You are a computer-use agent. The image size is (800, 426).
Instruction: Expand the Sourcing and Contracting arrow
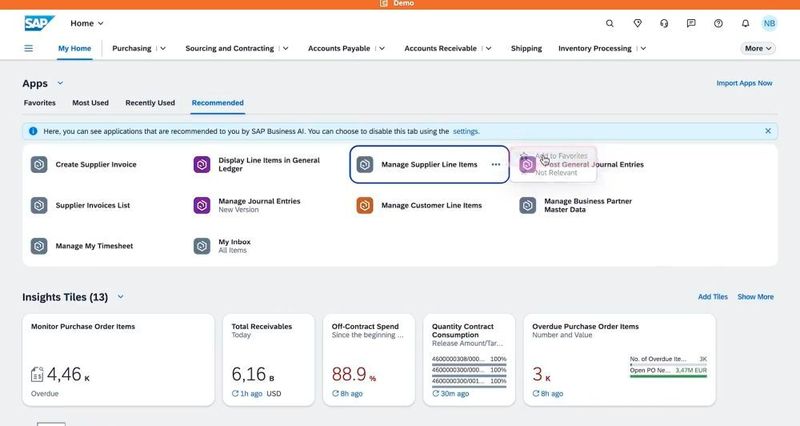coord(286,48)
